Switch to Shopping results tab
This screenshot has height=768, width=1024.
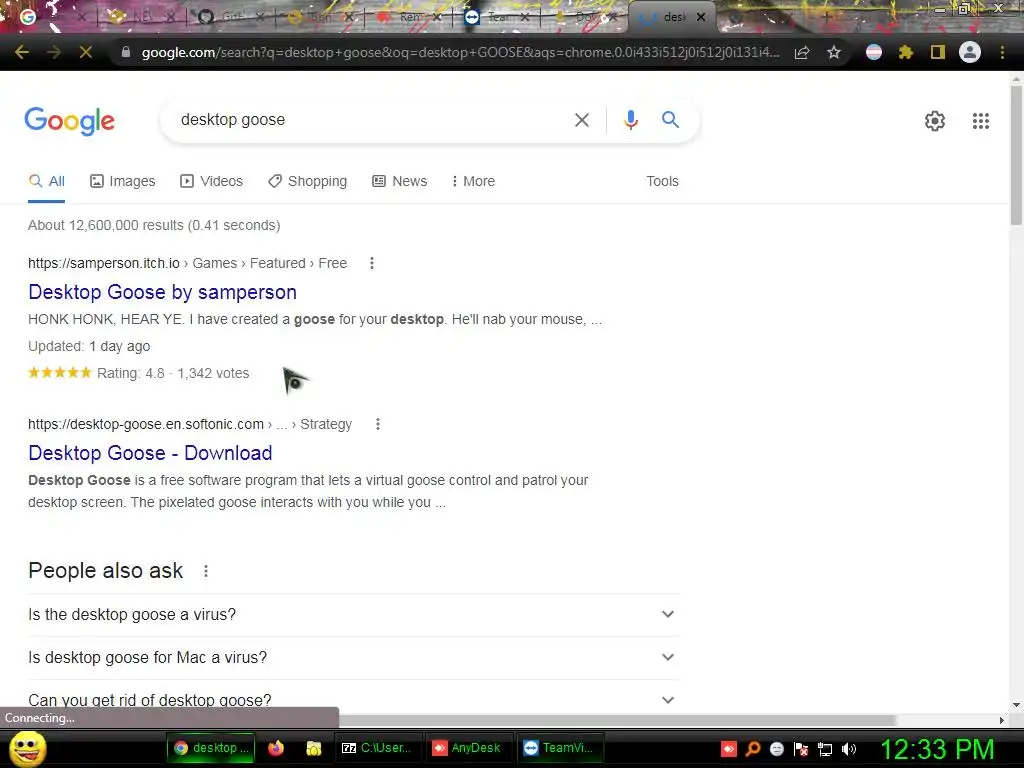(308, 182)
